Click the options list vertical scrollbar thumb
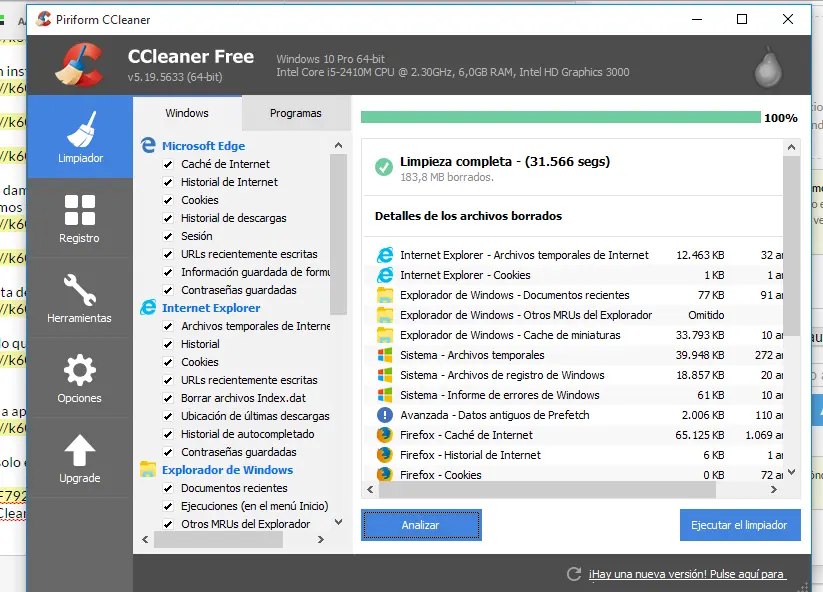The image size is (823, 592). (x=339, y=234)
